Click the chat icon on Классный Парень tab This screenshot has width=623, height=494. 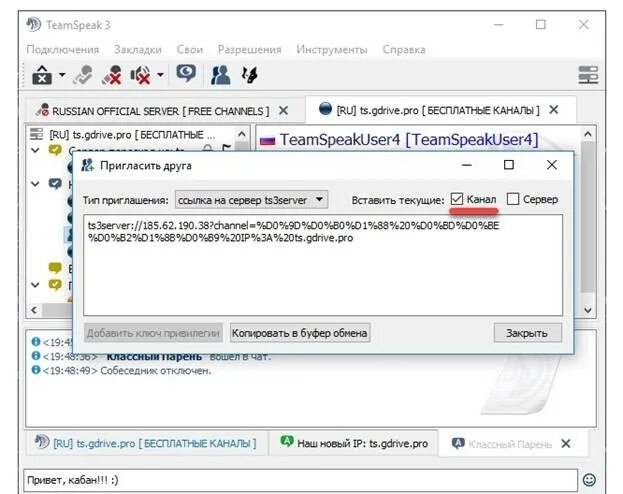point(458,443)
